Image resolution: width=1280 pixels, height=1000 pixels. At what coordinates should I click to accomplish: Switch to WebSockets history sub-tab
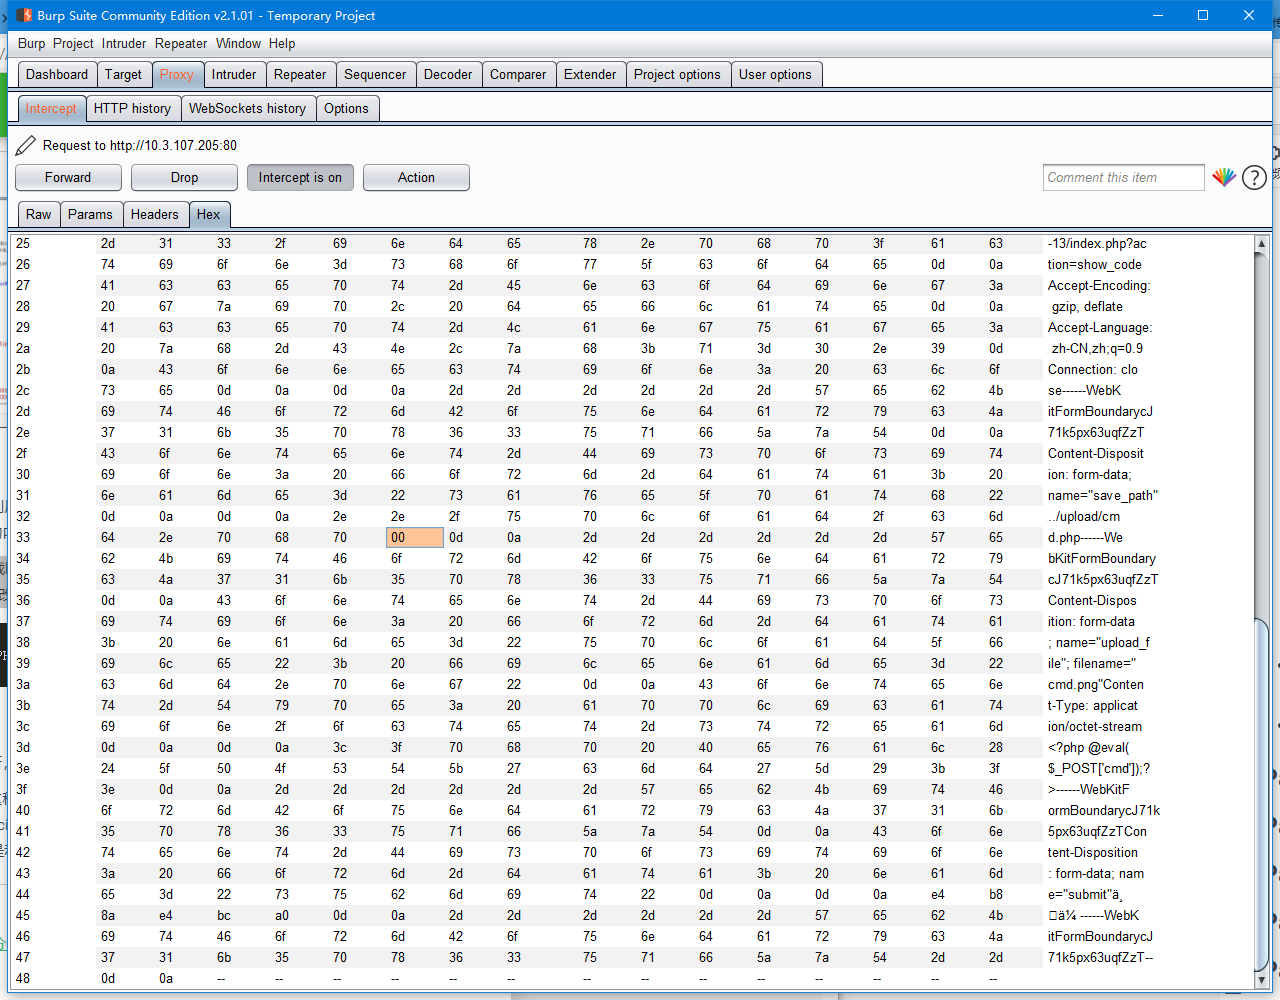pyautogui.click(x=247, y=108)
